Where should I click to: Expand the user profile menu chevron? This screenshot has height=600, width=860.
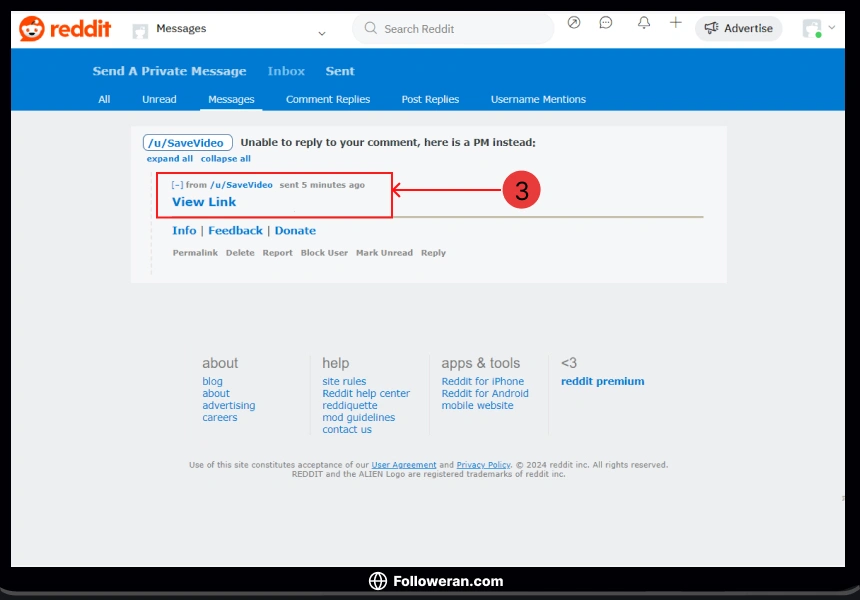pos(832,28)
